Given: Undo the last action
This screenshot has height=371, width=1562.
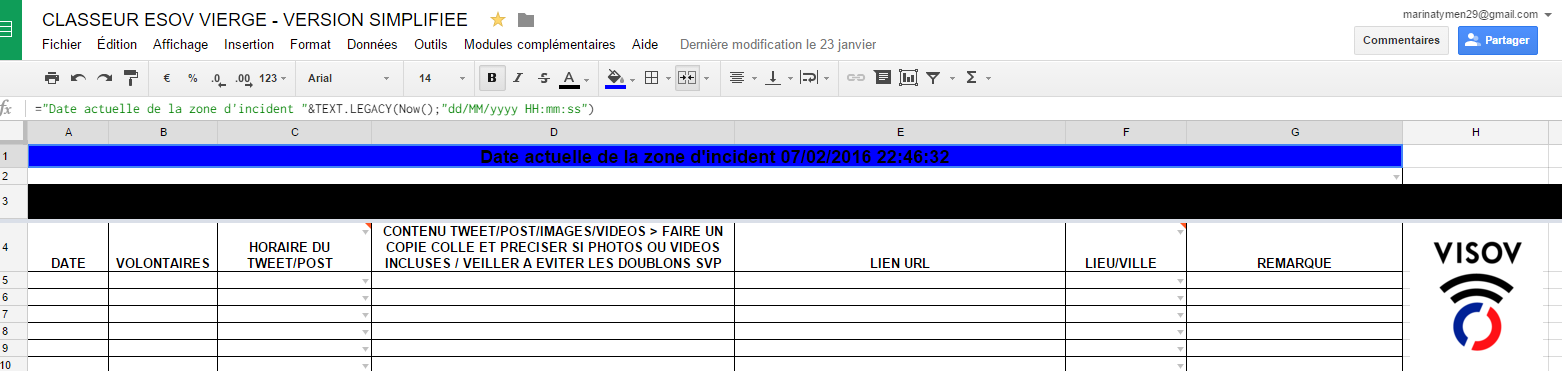Looking at the screenshot, I should pyautogui.click(x=78, y=78).
